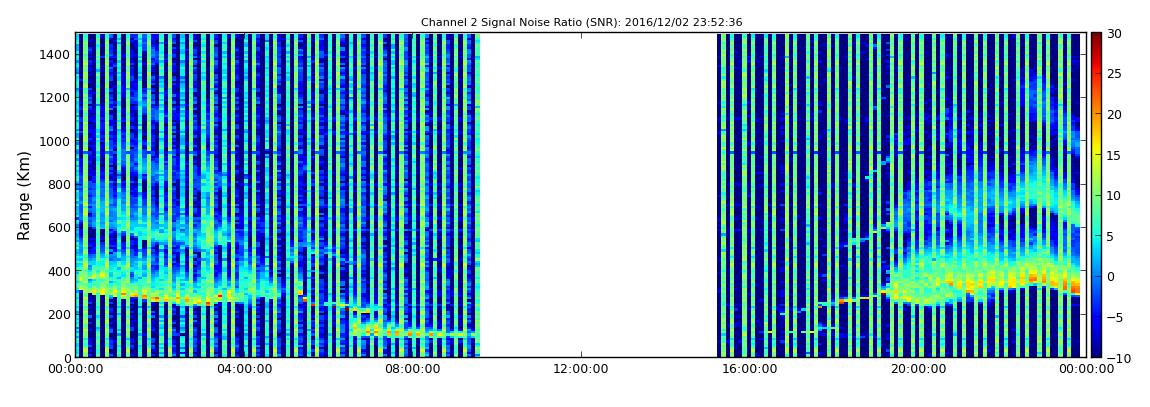This screenshot has width=1150, height=407.
Task: Click the 16:00:00 time axis label
Action: pos(750,370)
